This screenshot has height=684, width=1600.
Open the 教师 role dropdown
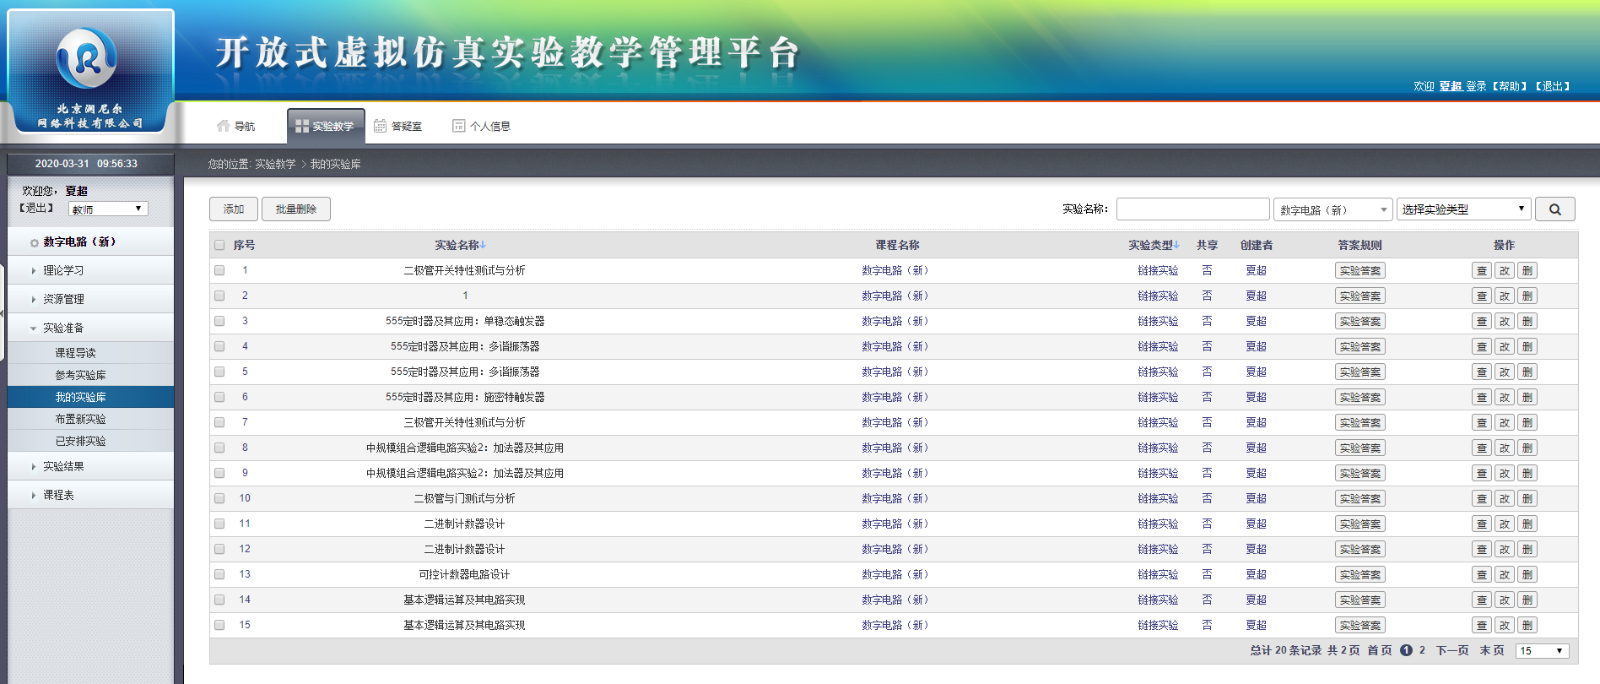pyautogui.click(x=108, y=209)
